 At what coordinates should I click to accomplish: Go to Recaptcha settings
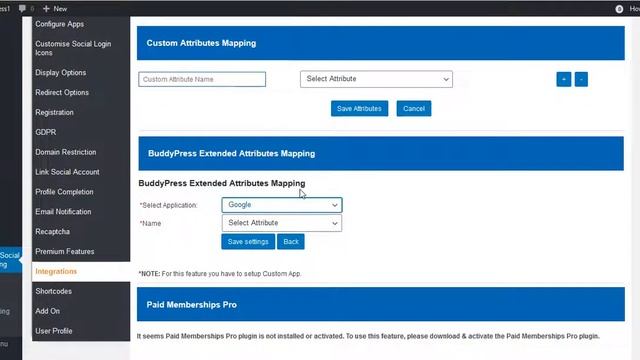tap(53, 232)
